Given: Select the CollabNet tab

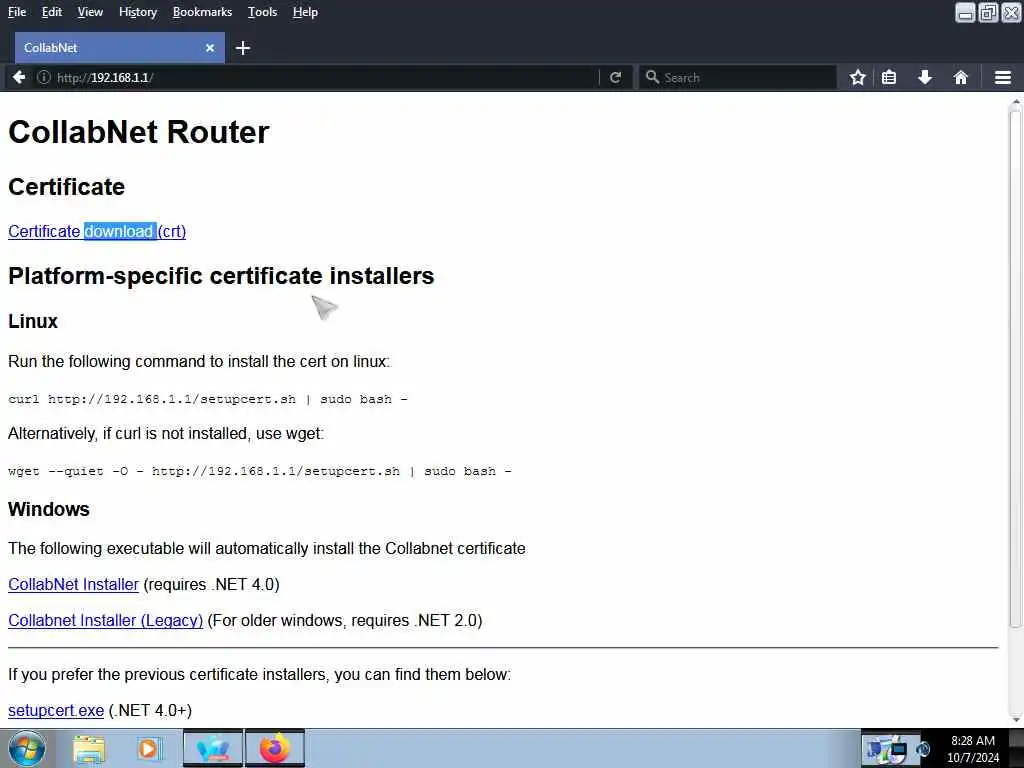Looking at the screenshot, I should point(120,48).
